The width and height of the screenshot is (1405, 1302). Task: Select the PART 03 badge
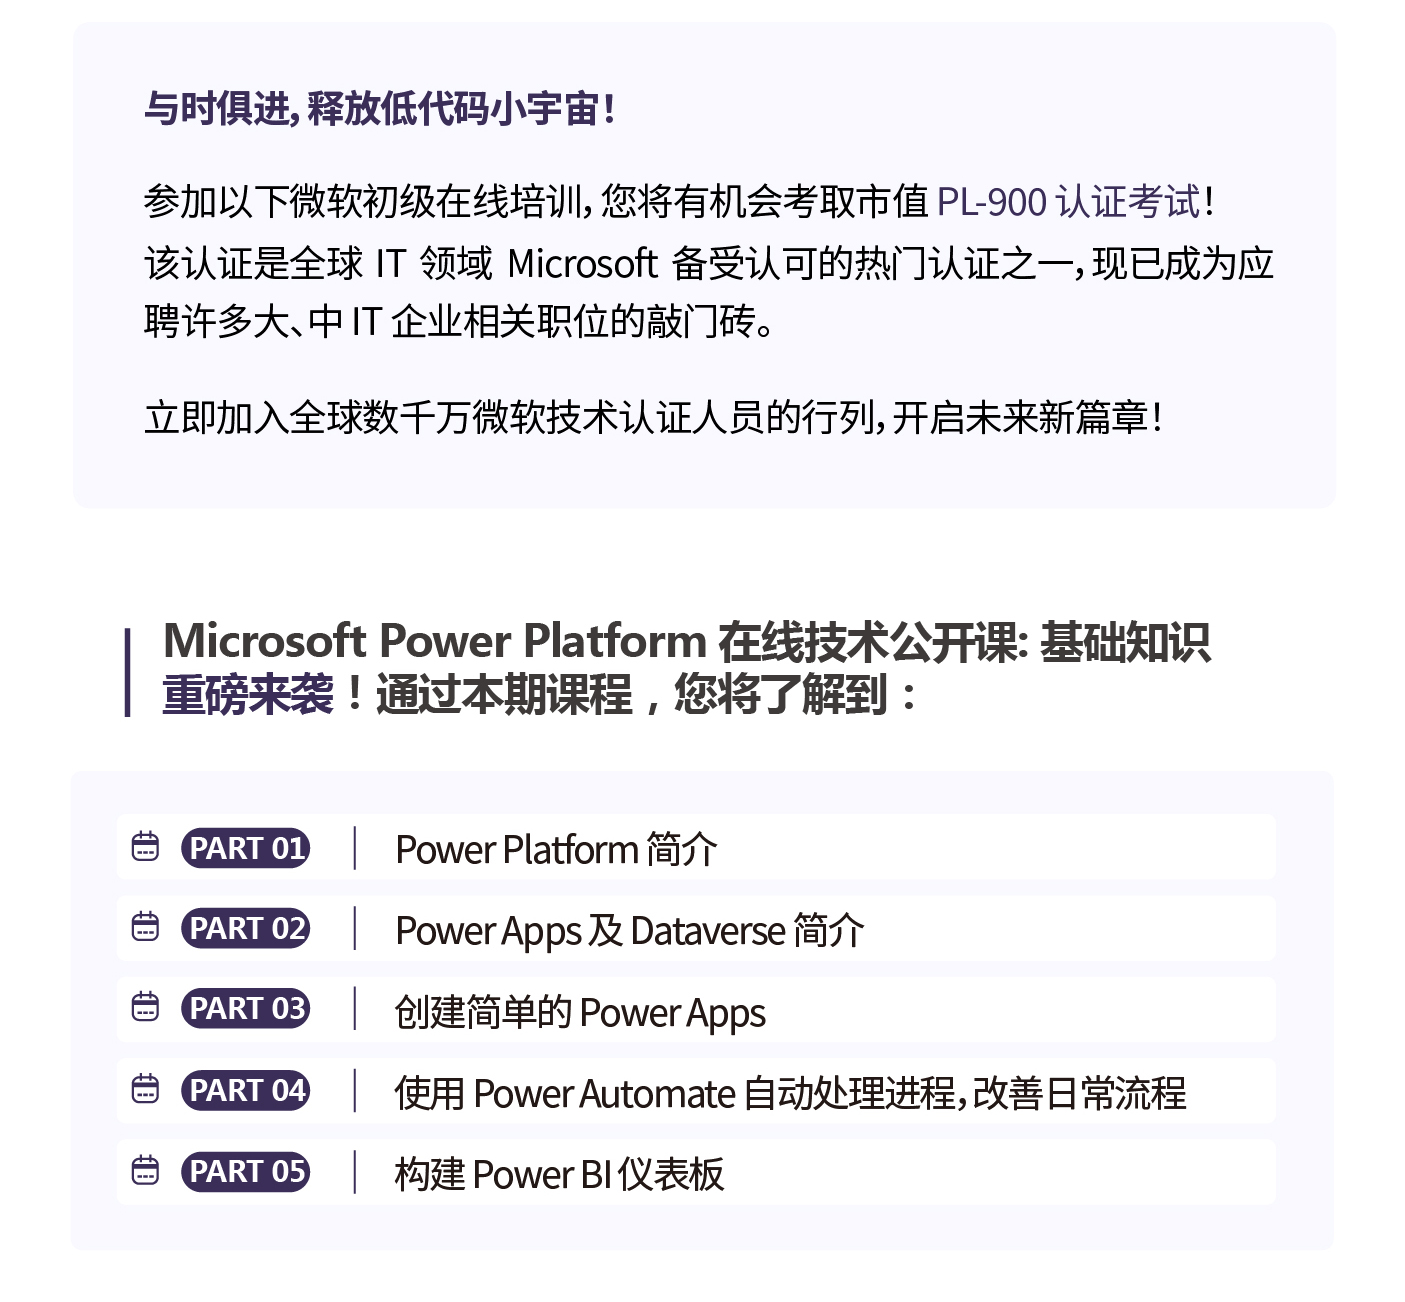pyautogui.click(x=245, y=1008)
